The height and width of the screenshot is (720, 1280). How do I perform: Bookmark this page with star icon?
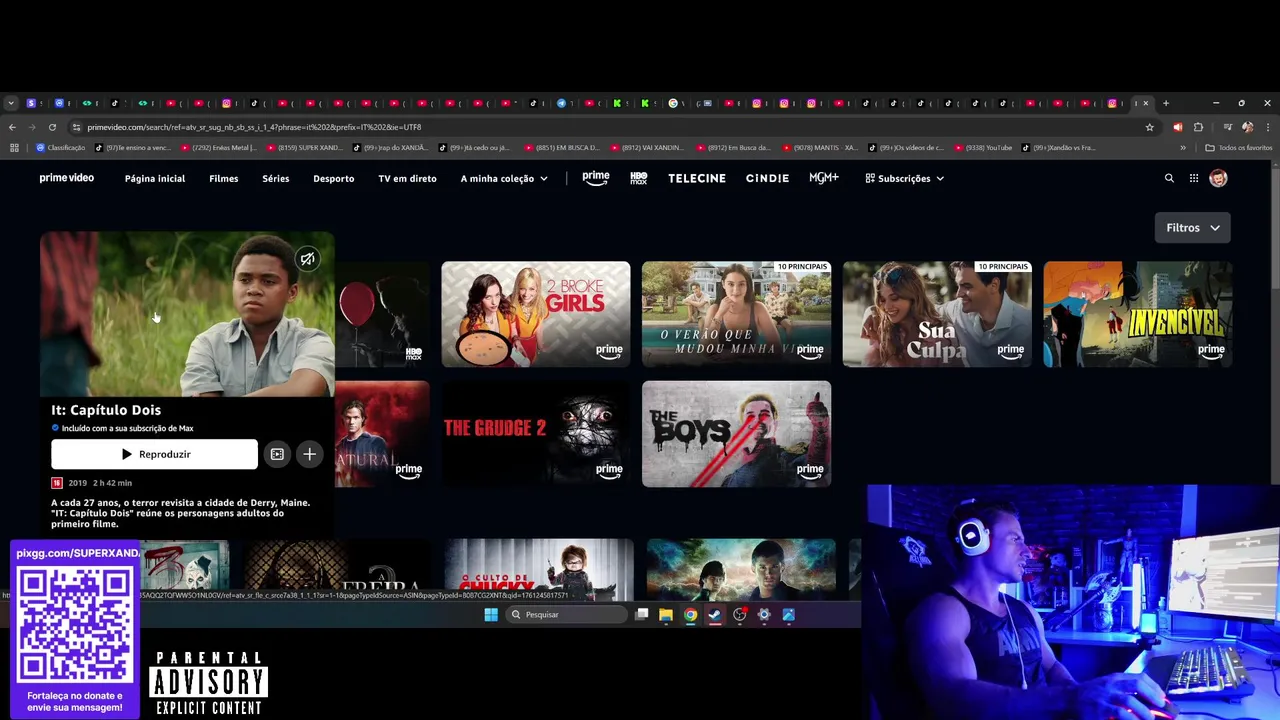1149,127
